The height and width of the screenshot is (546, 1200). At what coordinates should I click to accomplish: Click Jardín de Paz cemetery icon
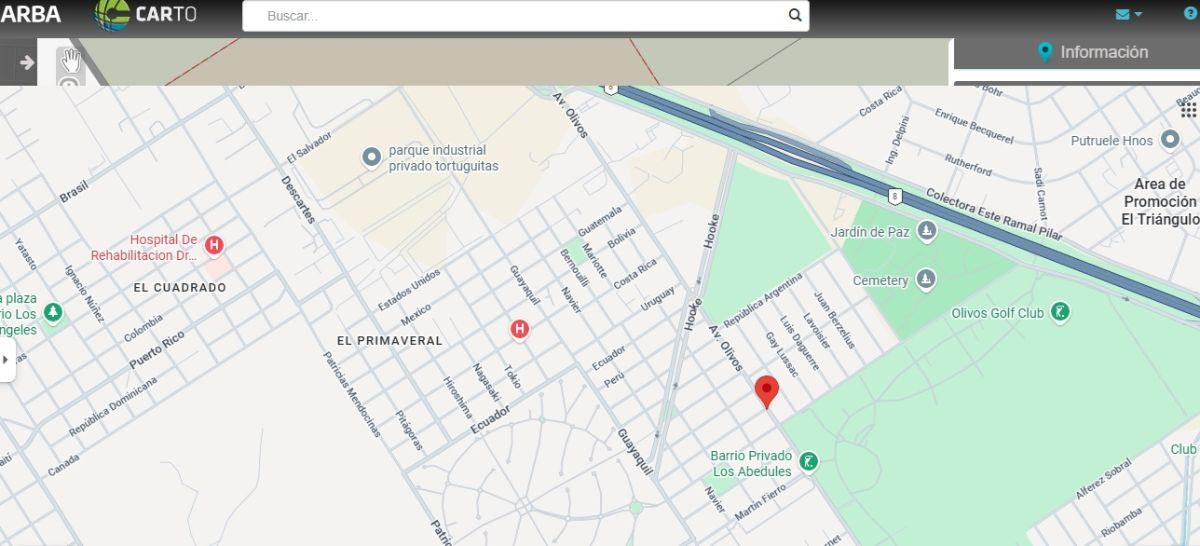[x=927, y=232]
